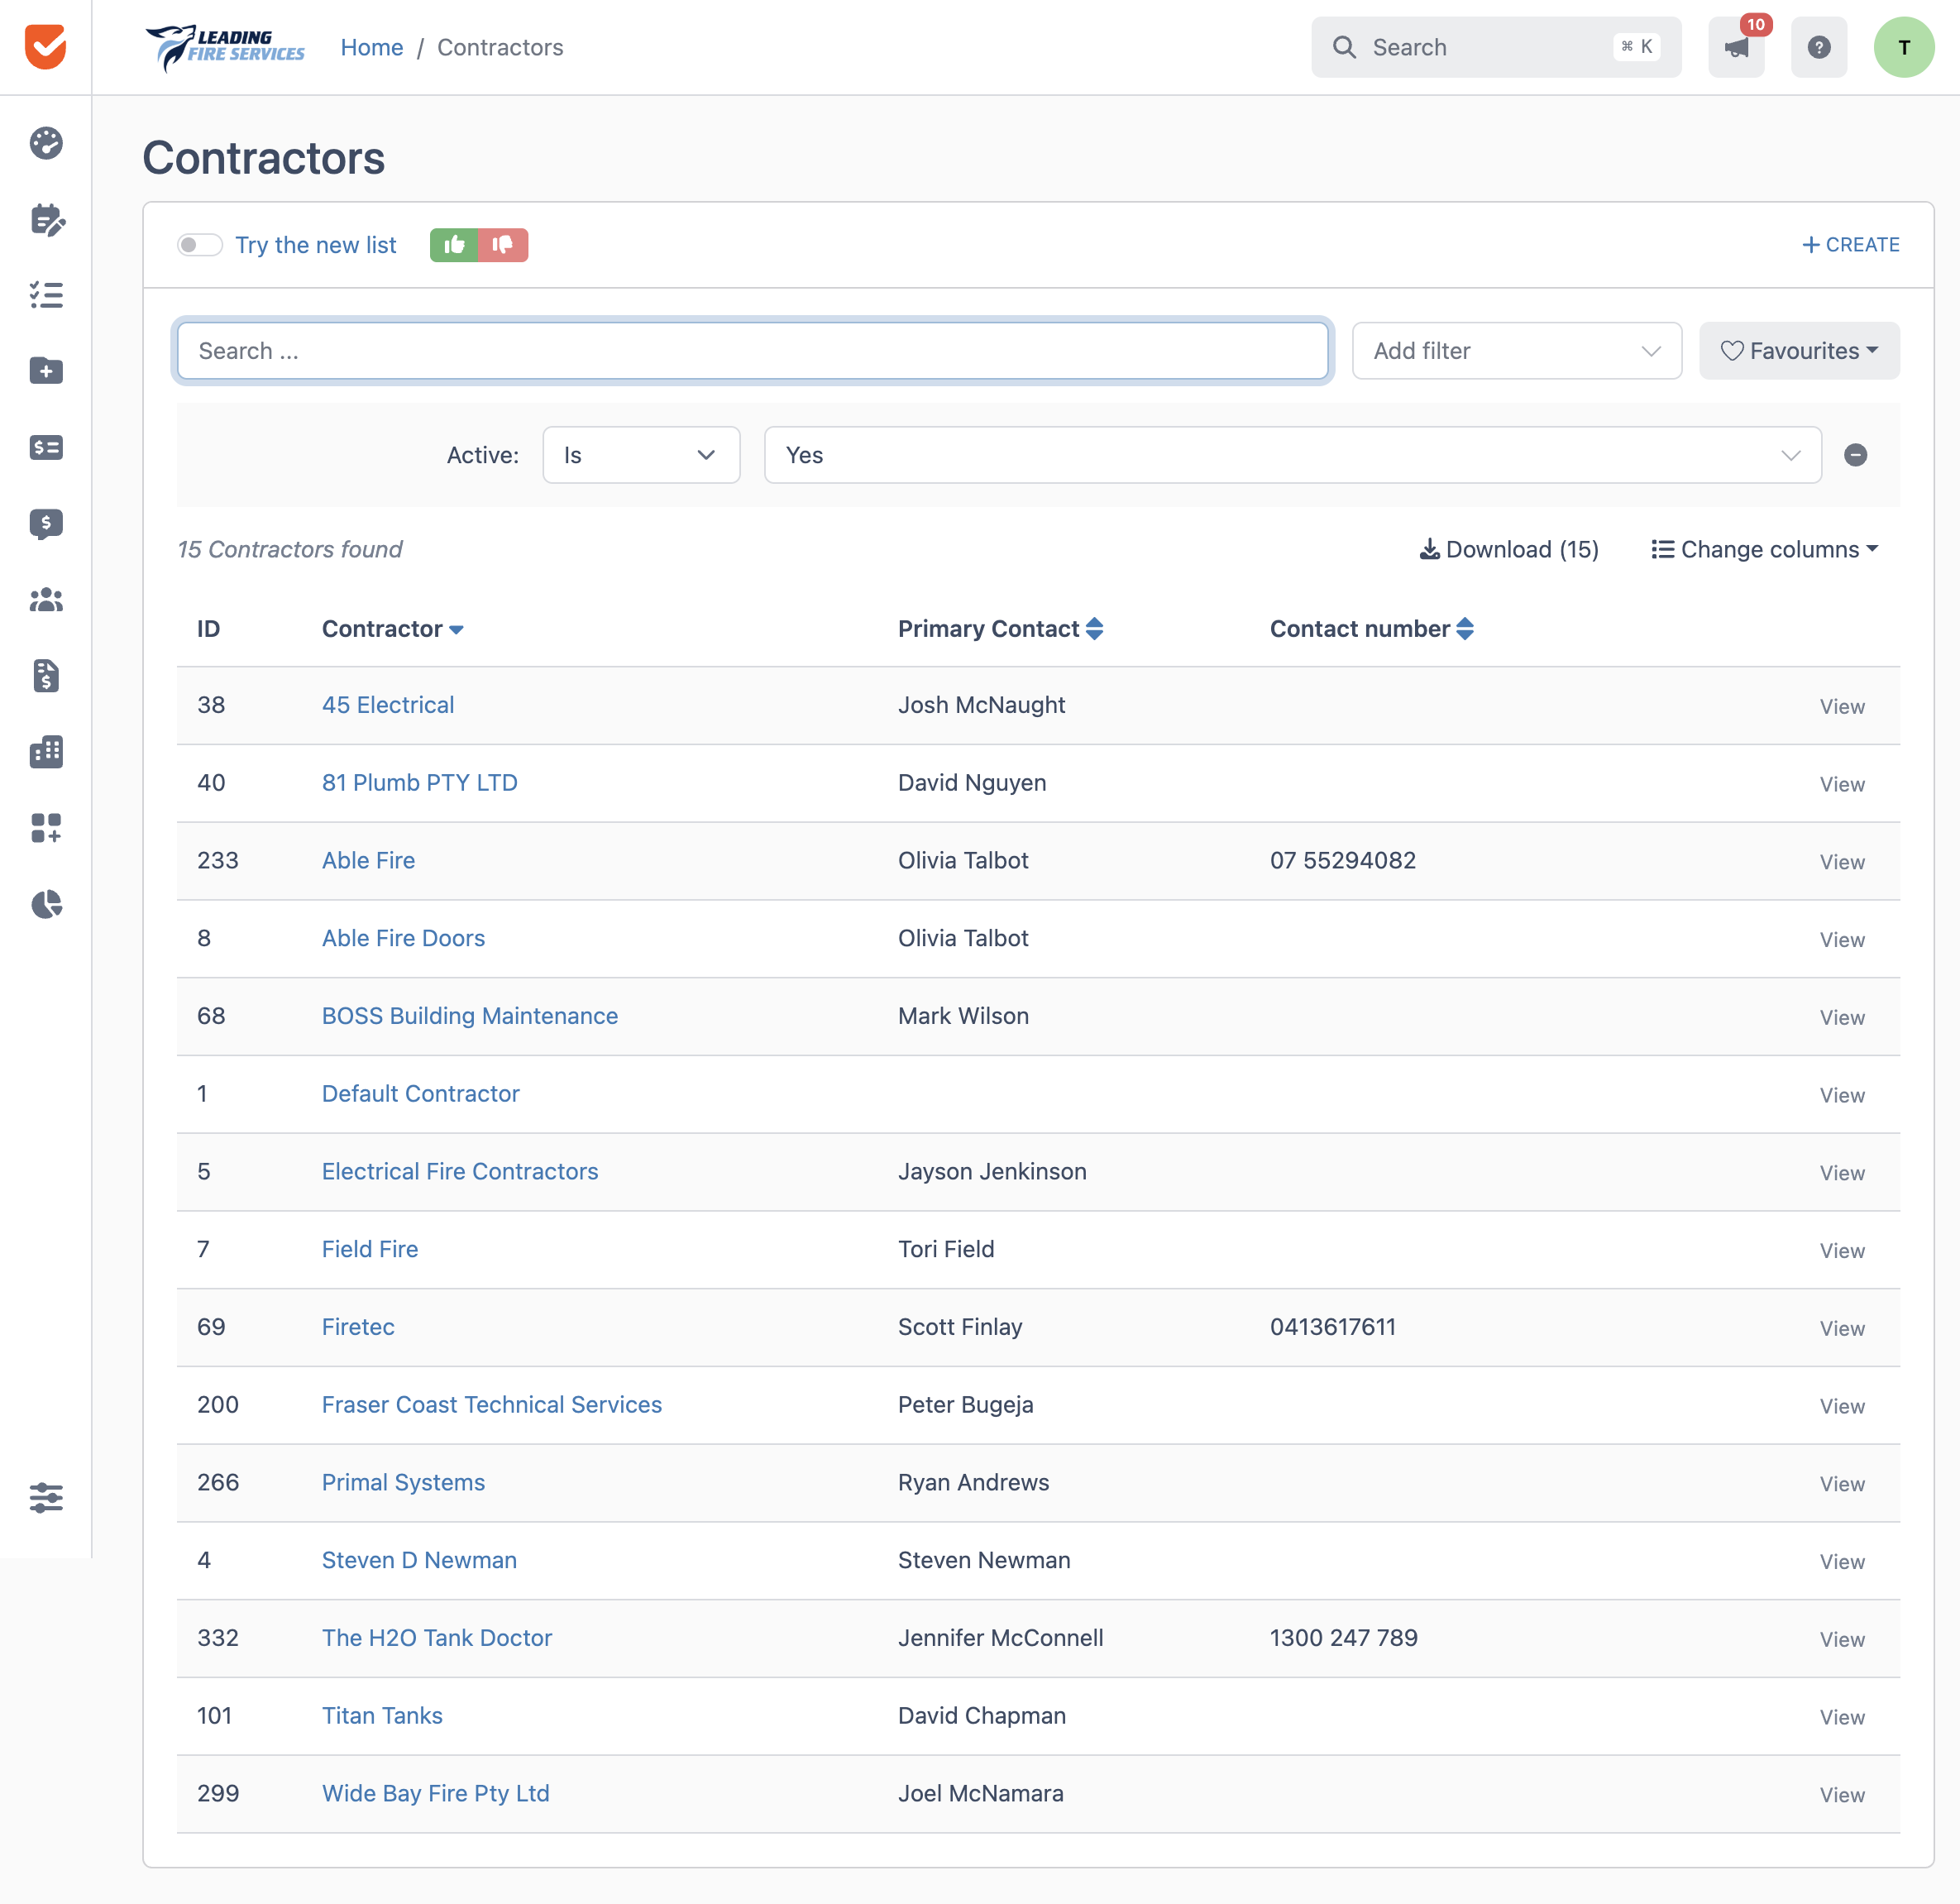Viewport: 1960px width, 1904px height.
Task: Sort by Contact number column
Action: pyautogui.click(x=1371, y=629)
